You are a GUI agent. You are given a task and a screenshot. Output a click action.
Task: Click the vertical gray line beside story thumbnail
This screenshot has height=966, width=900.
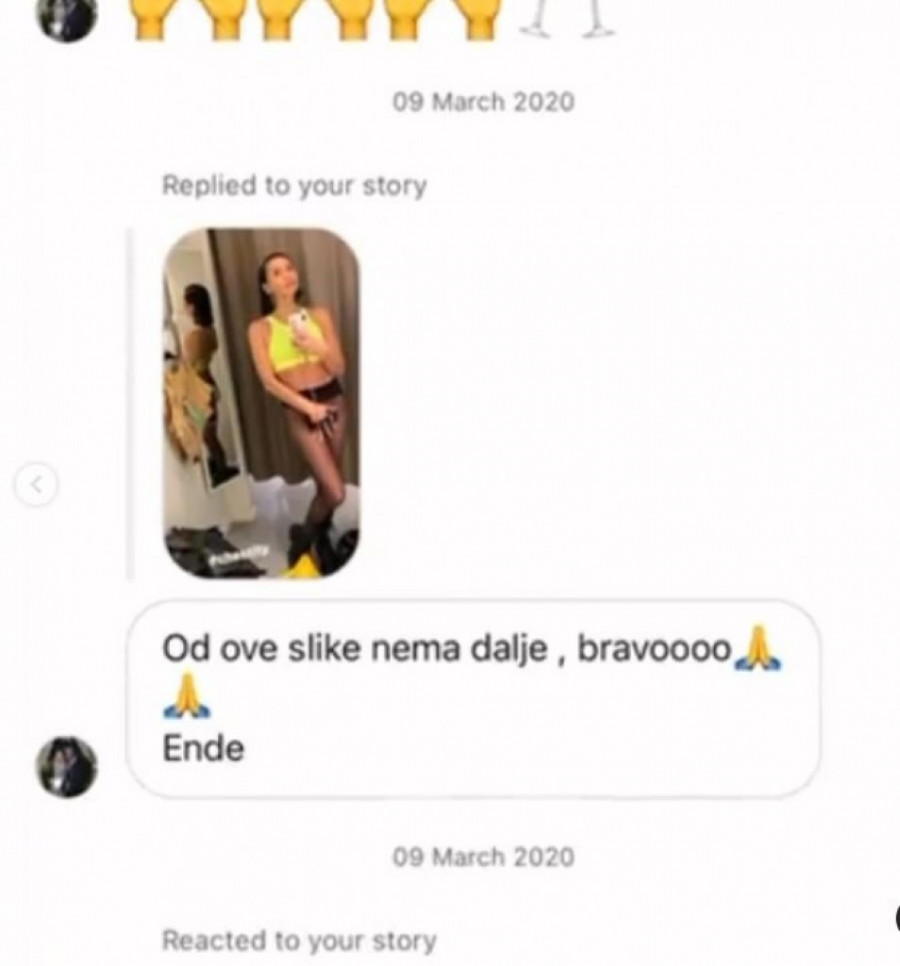129,404
